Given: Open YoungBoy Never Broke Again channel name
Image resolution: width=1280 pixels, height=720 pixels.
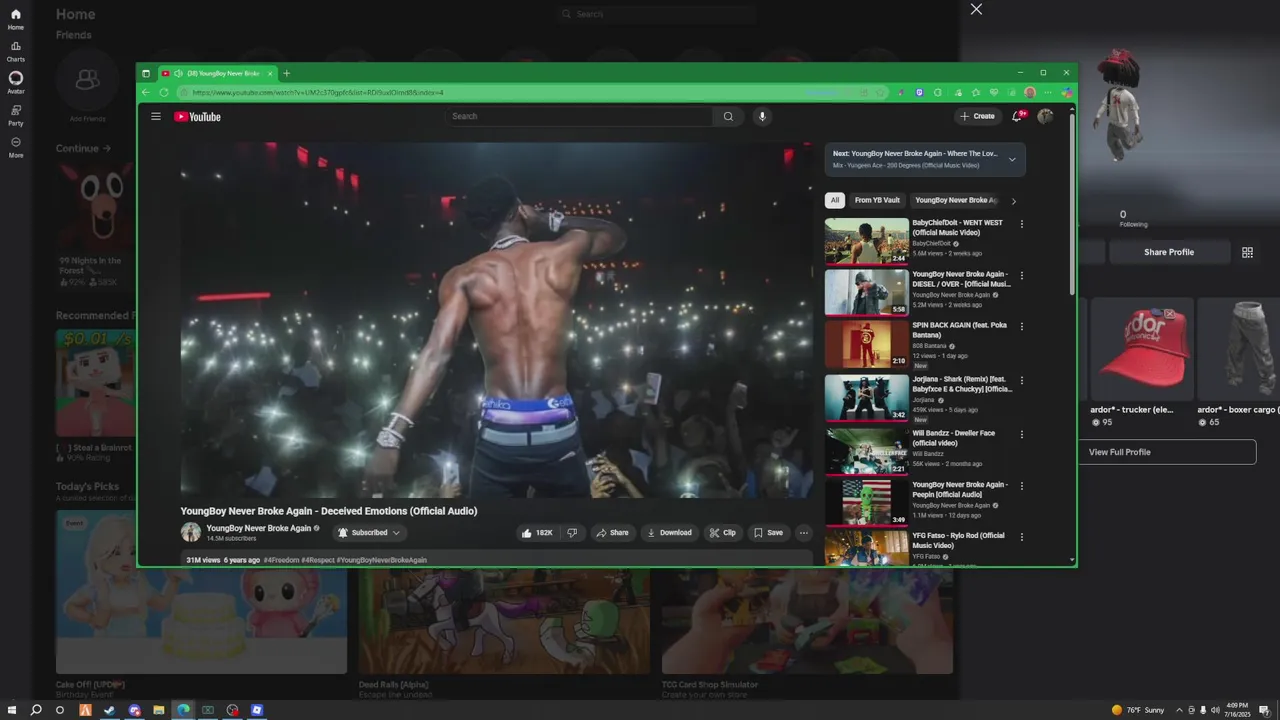Looking at the screenshot, I should pos(259,528).
